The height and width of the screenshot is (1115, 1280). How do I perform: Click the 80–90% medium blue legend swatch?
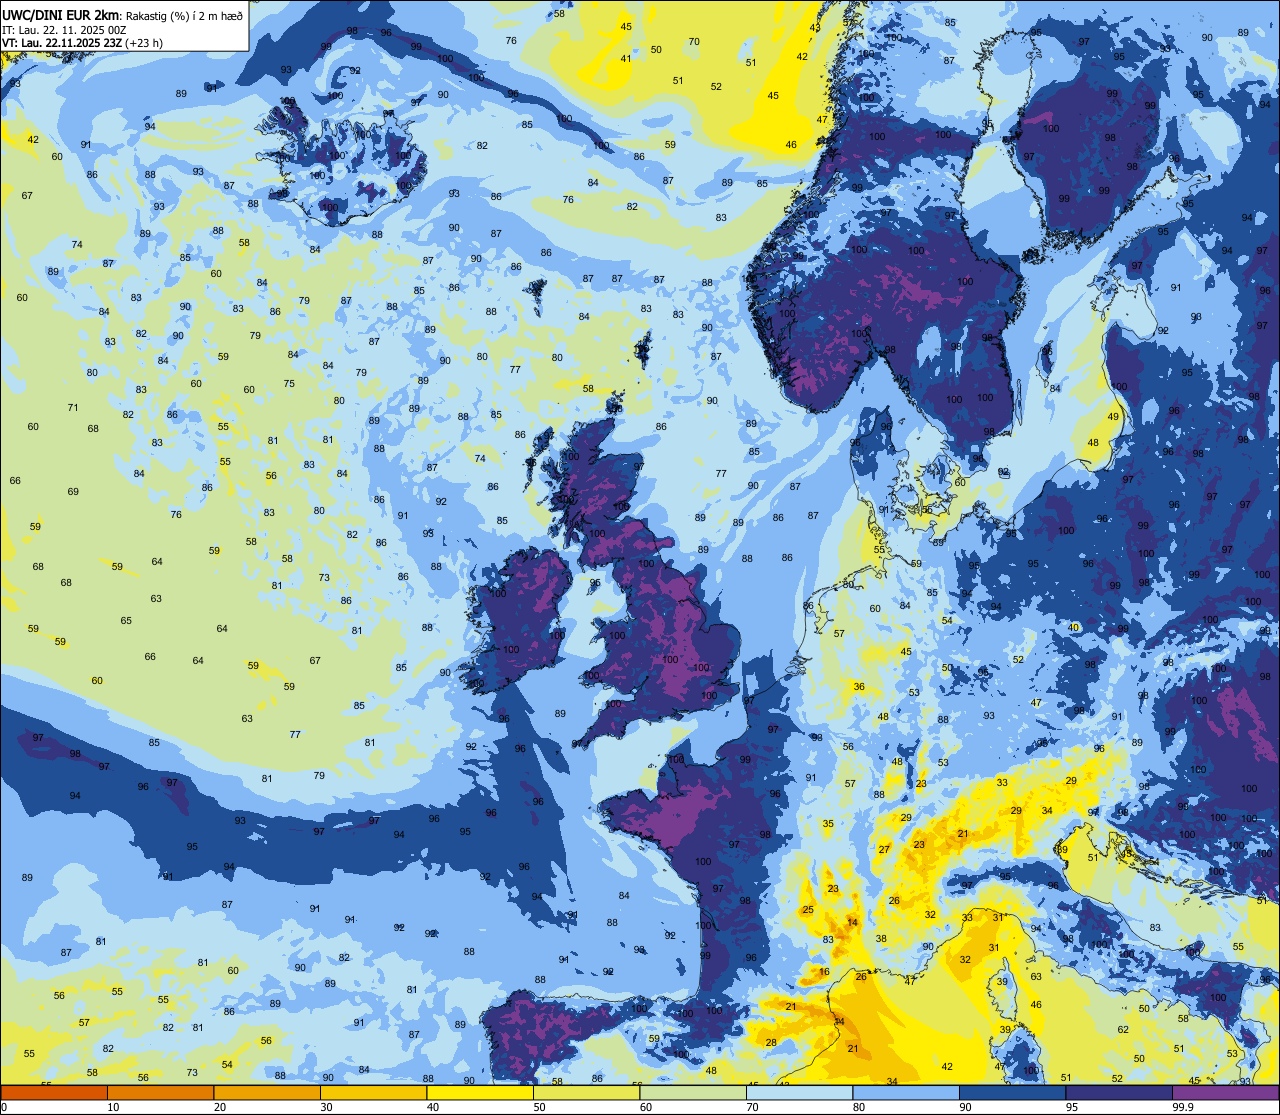[x=906, y=1092]
